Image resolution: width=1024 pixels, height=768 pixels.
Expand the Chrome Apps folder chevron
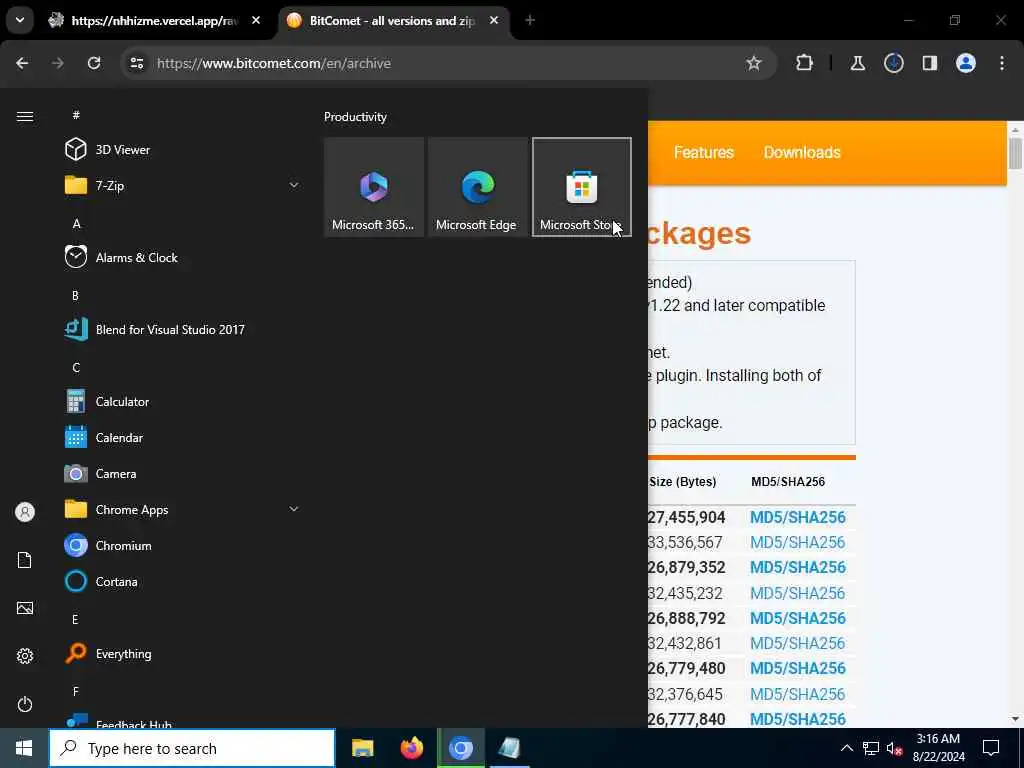click(294, 509)
